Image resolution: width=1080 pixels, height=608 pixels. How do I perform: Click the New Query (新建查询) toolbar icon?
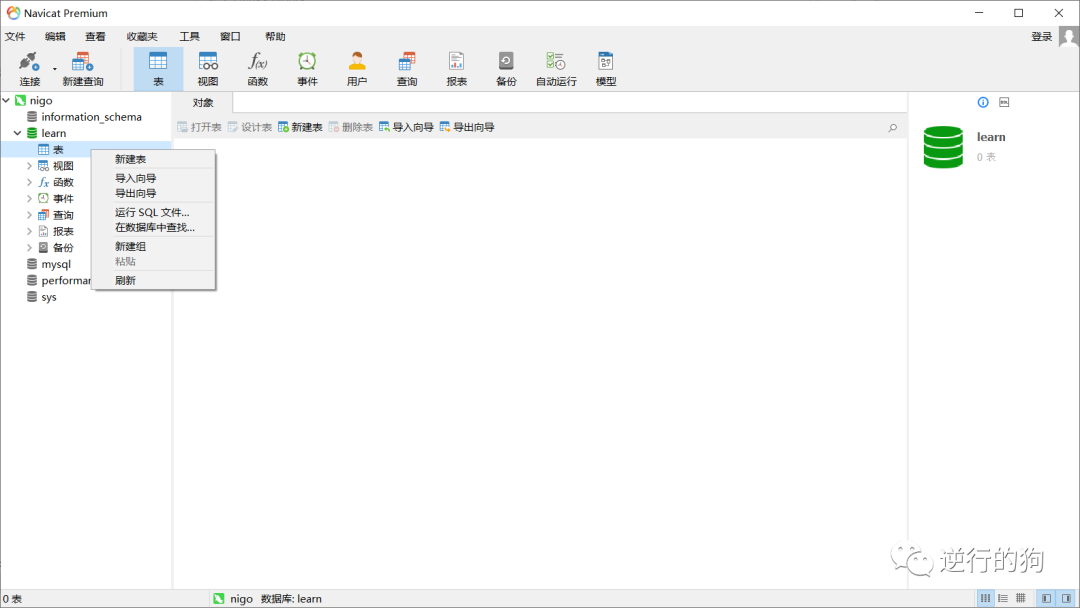[x=83, y=69]
